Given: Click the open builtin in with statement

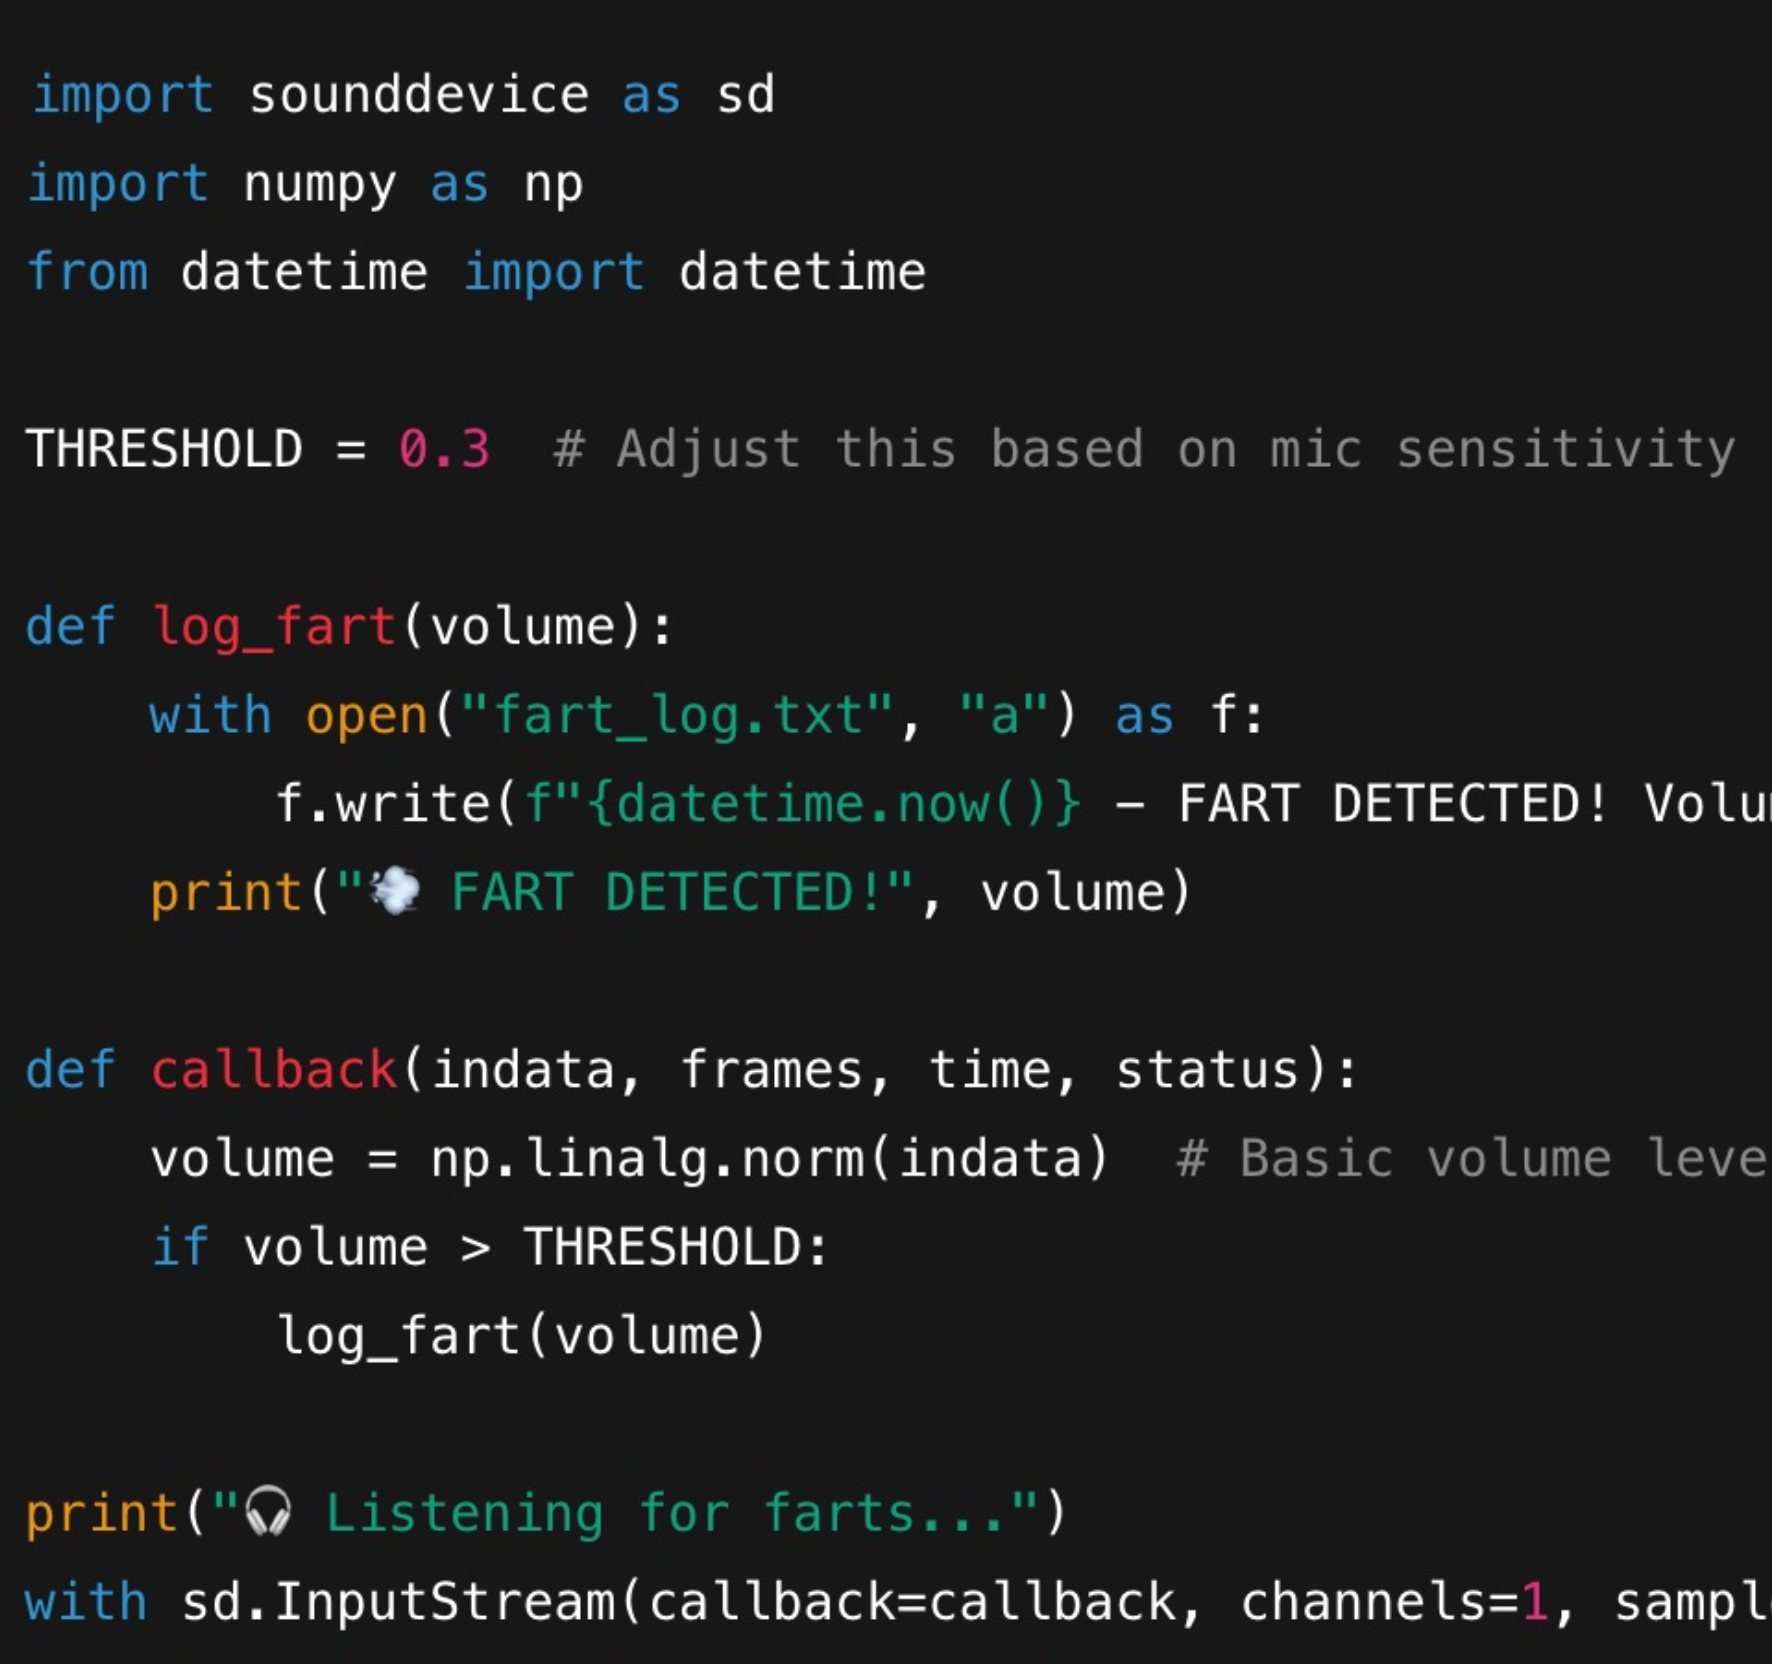Looking at the screenshot, I should pos(366,715).
